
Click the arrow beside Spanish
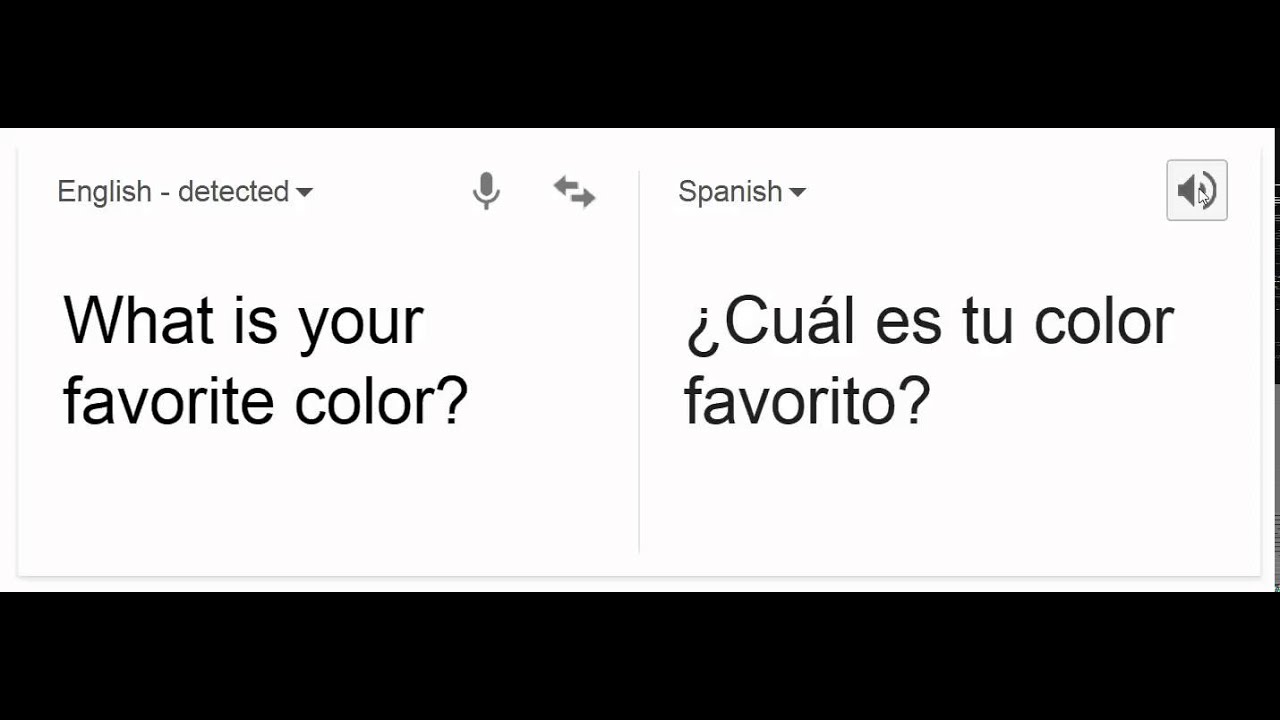797,192
